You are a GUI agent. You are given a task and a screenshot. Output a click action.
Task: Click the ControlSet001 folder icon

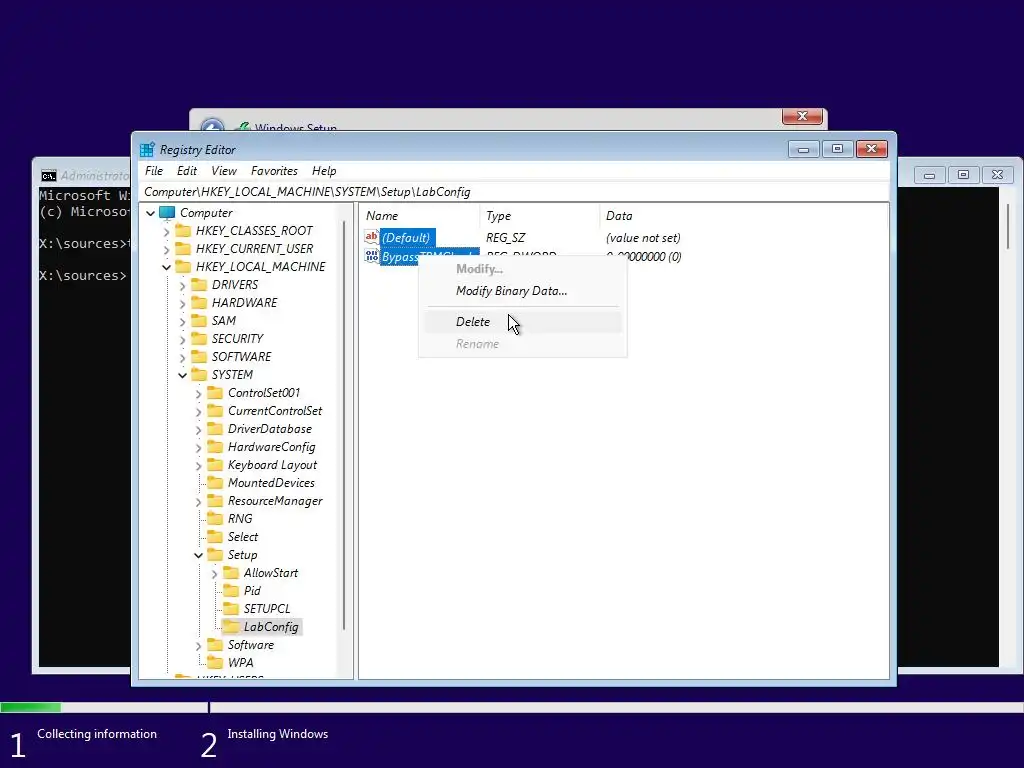click(215, 392)
